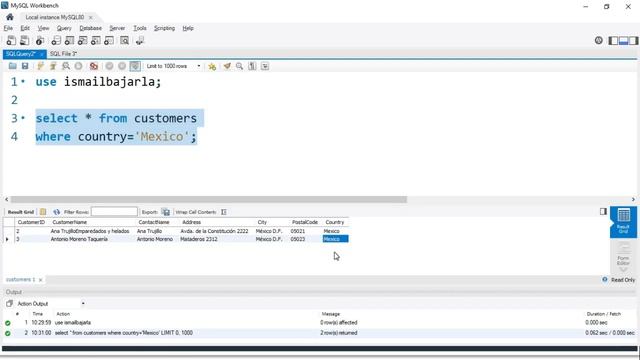Select output row 'use ismailbajarla'
The image size is (640, 360).
(x=320, y=322)
